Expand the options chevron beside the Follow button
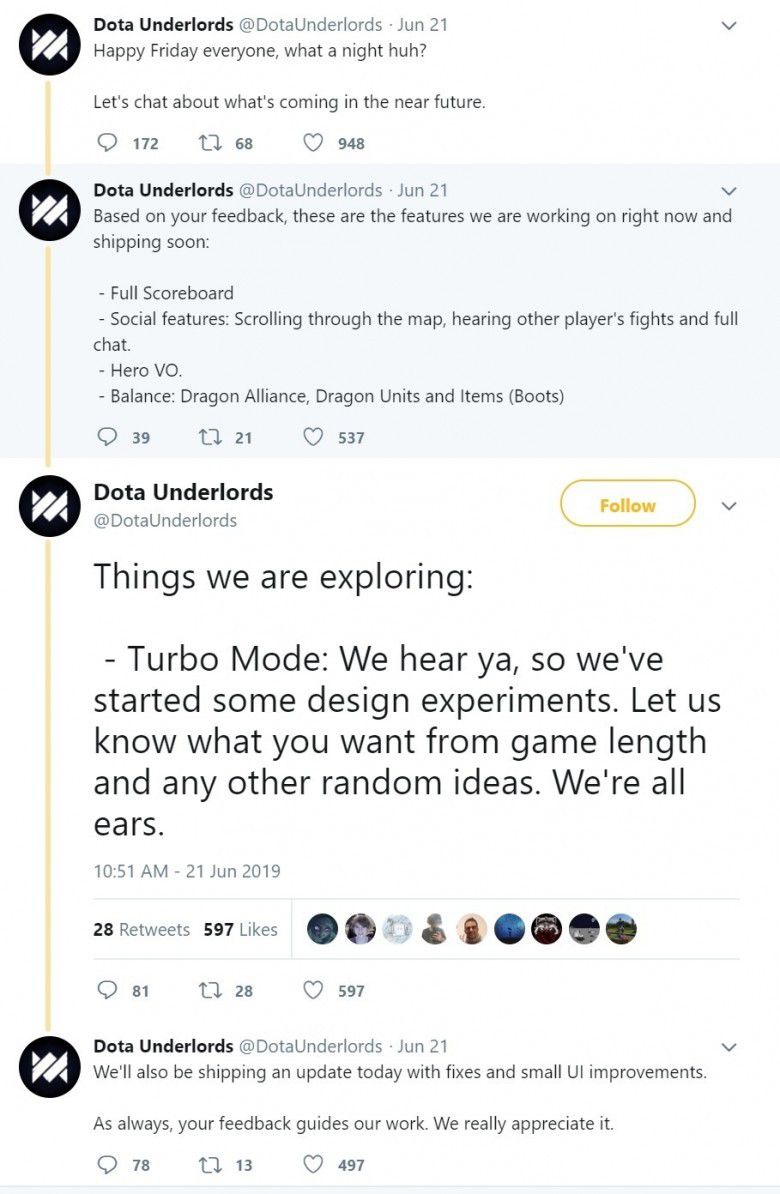Image resolution: width=780 pixels, height=1194 pixels. (729, 506)
